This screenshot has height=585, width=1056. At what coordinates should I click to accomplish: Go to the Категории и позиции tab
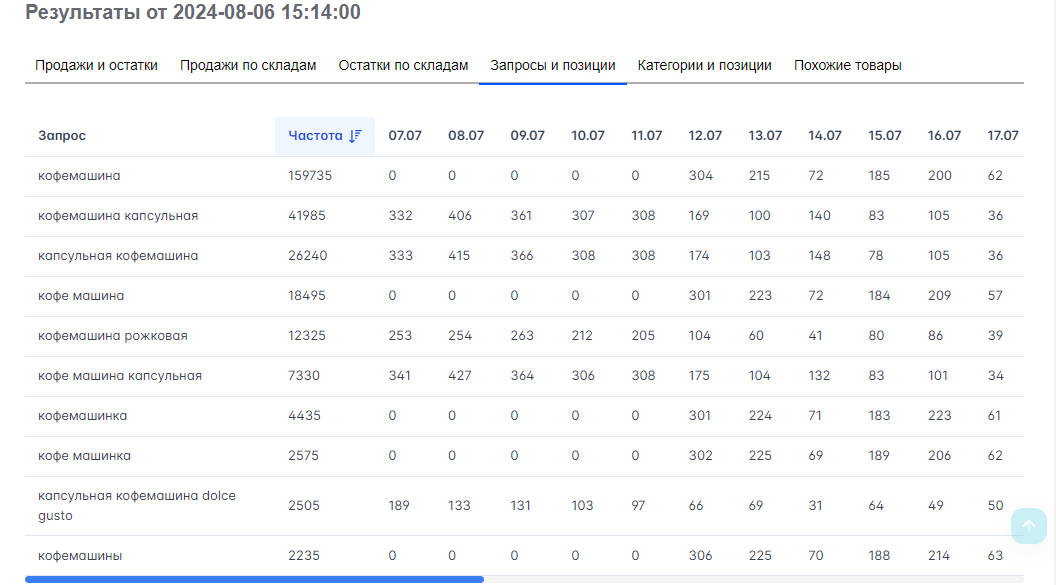(704, 65)
